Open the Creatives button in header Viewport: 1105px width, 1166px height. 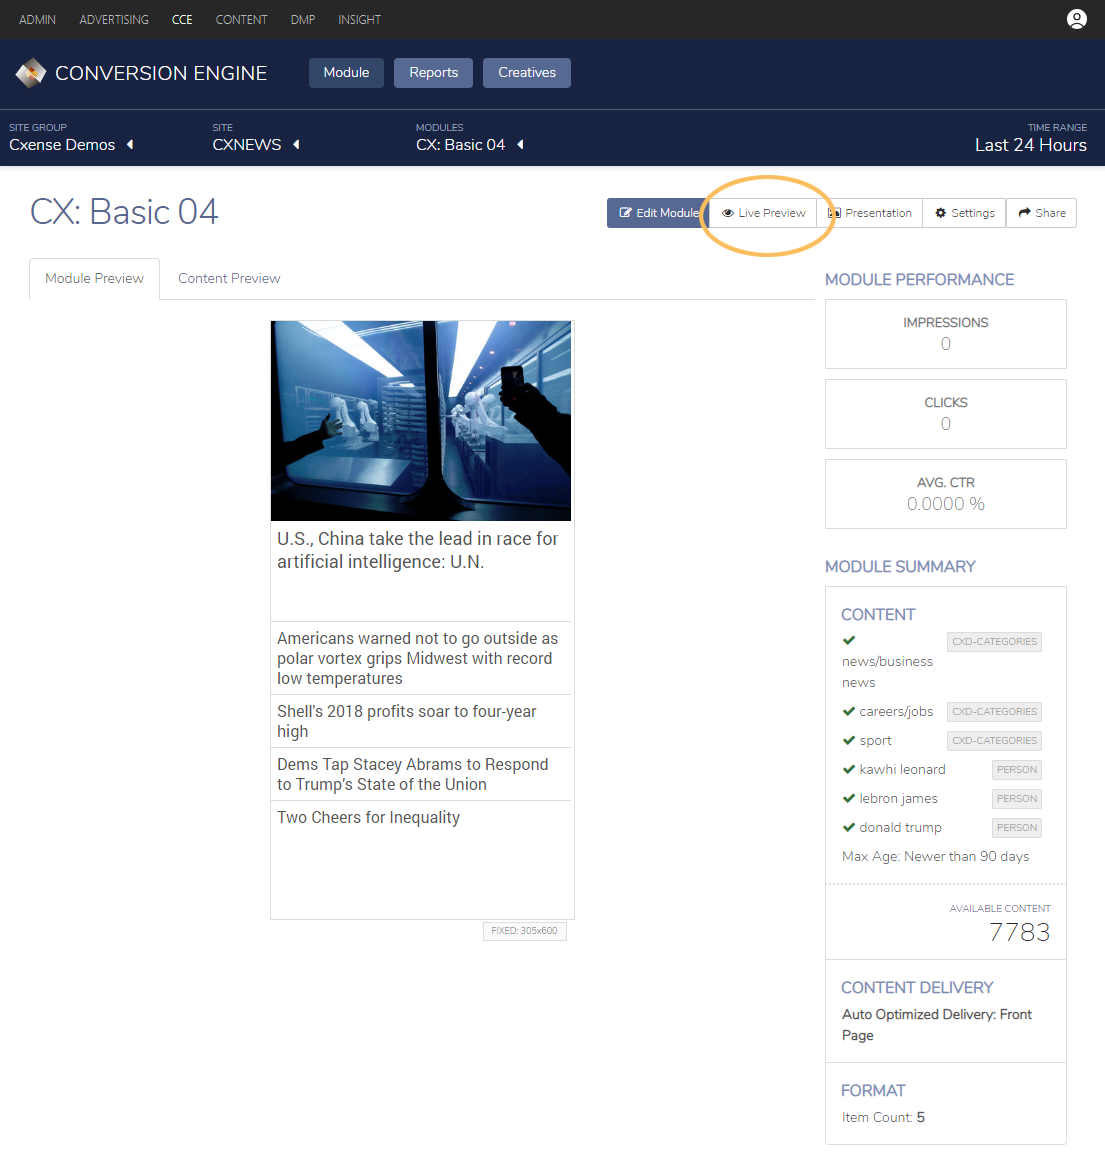tap(527, 73)
